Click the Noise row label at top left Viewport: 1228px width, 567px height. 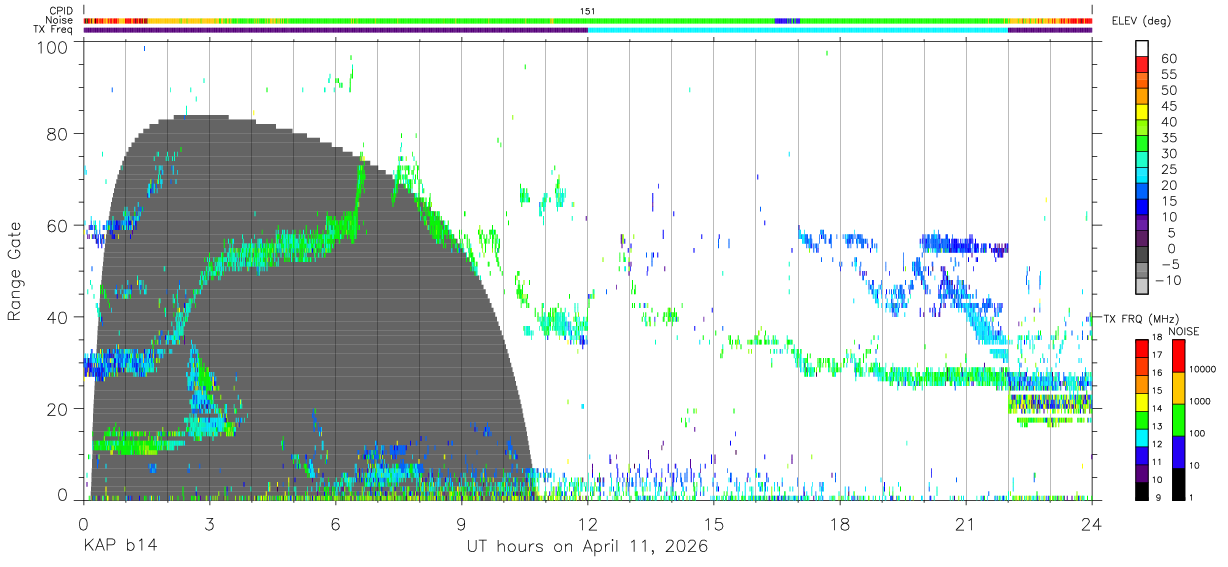pyautogui.click(x=60, y=20)
